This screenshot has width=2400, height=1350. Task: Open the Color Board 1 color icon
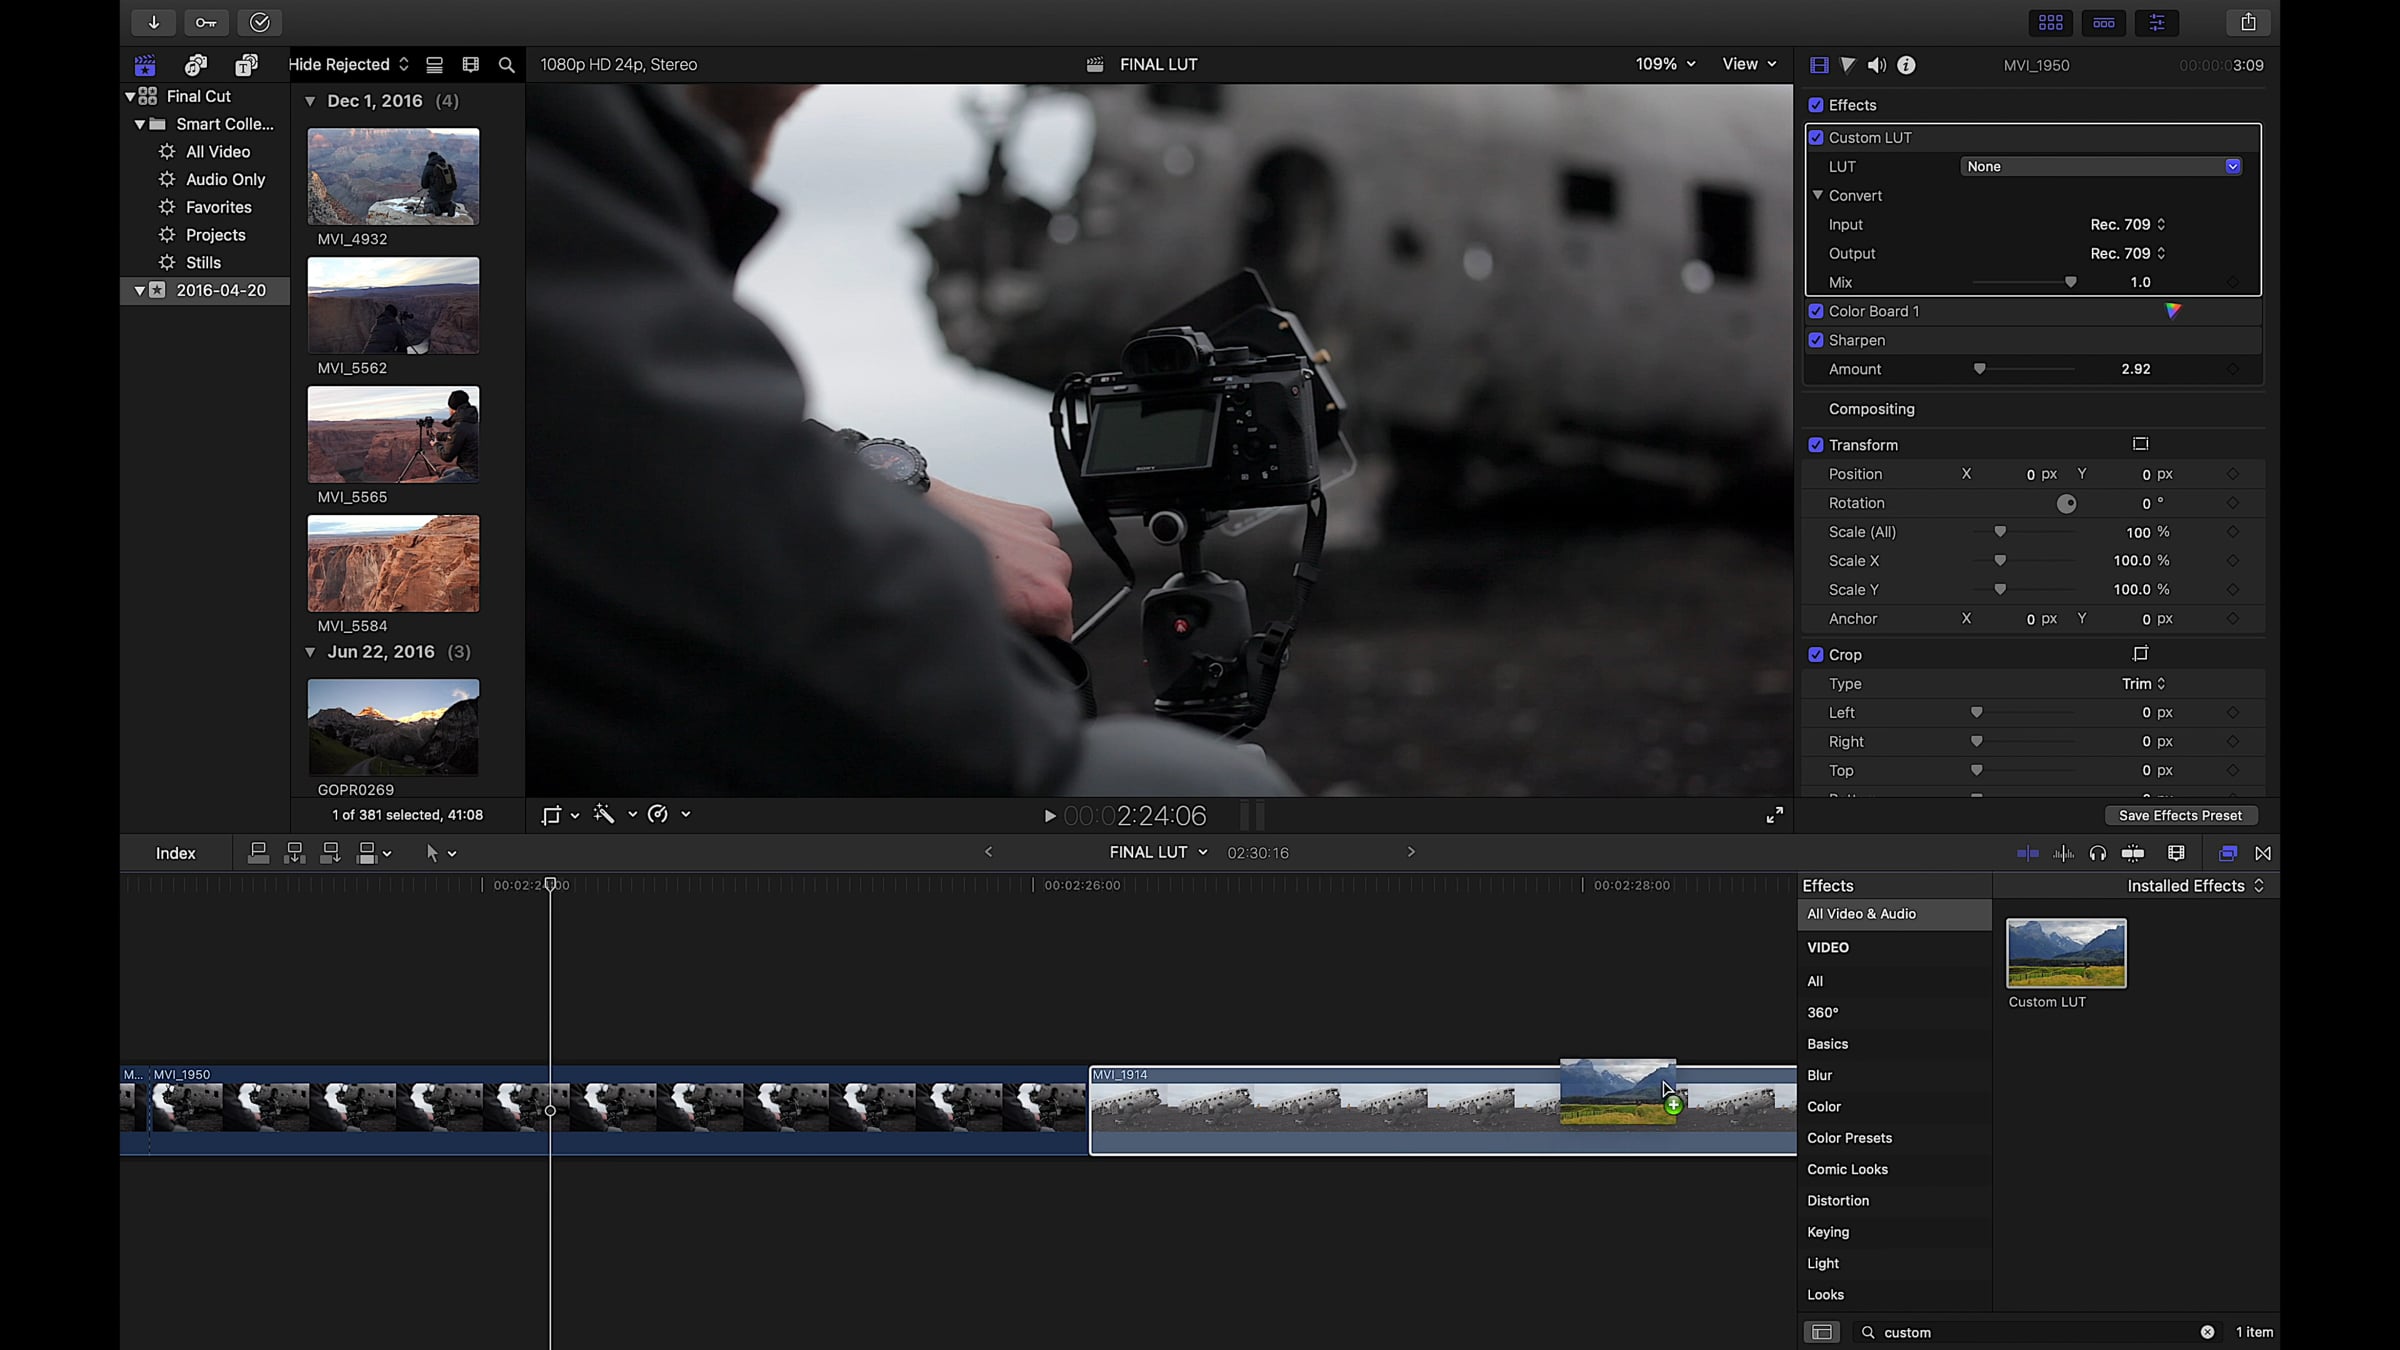pyautogui.click(x=2173, y=311)
